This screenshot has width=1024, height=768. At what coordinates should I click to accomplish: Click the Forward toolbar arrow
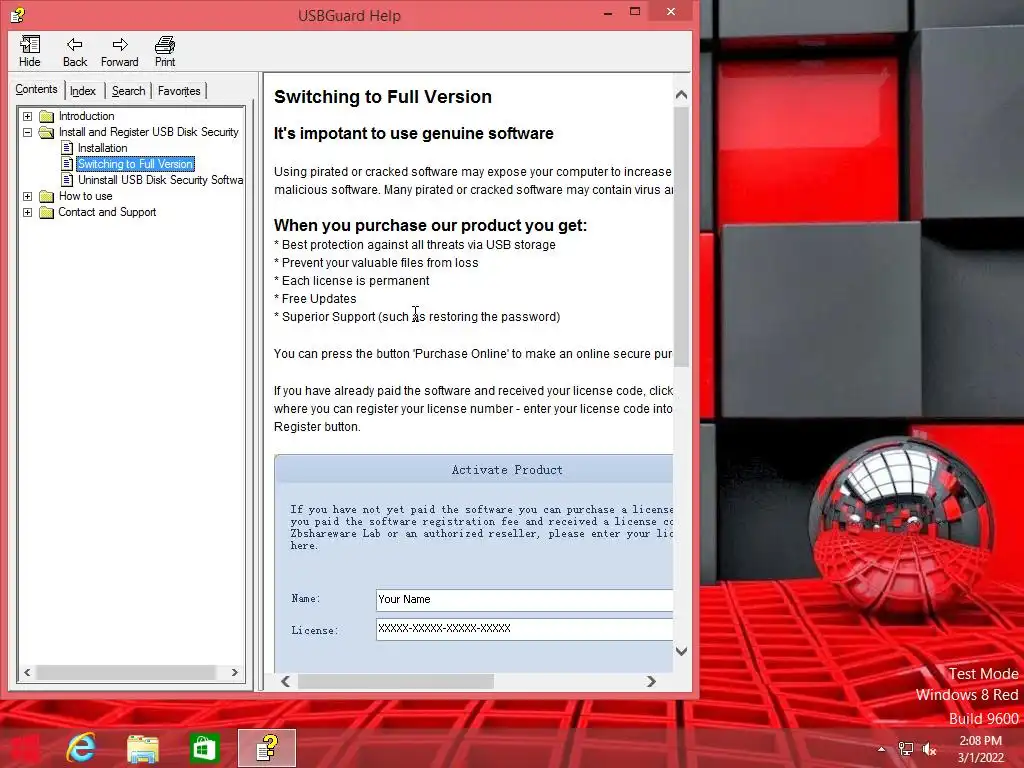point(120,52)
